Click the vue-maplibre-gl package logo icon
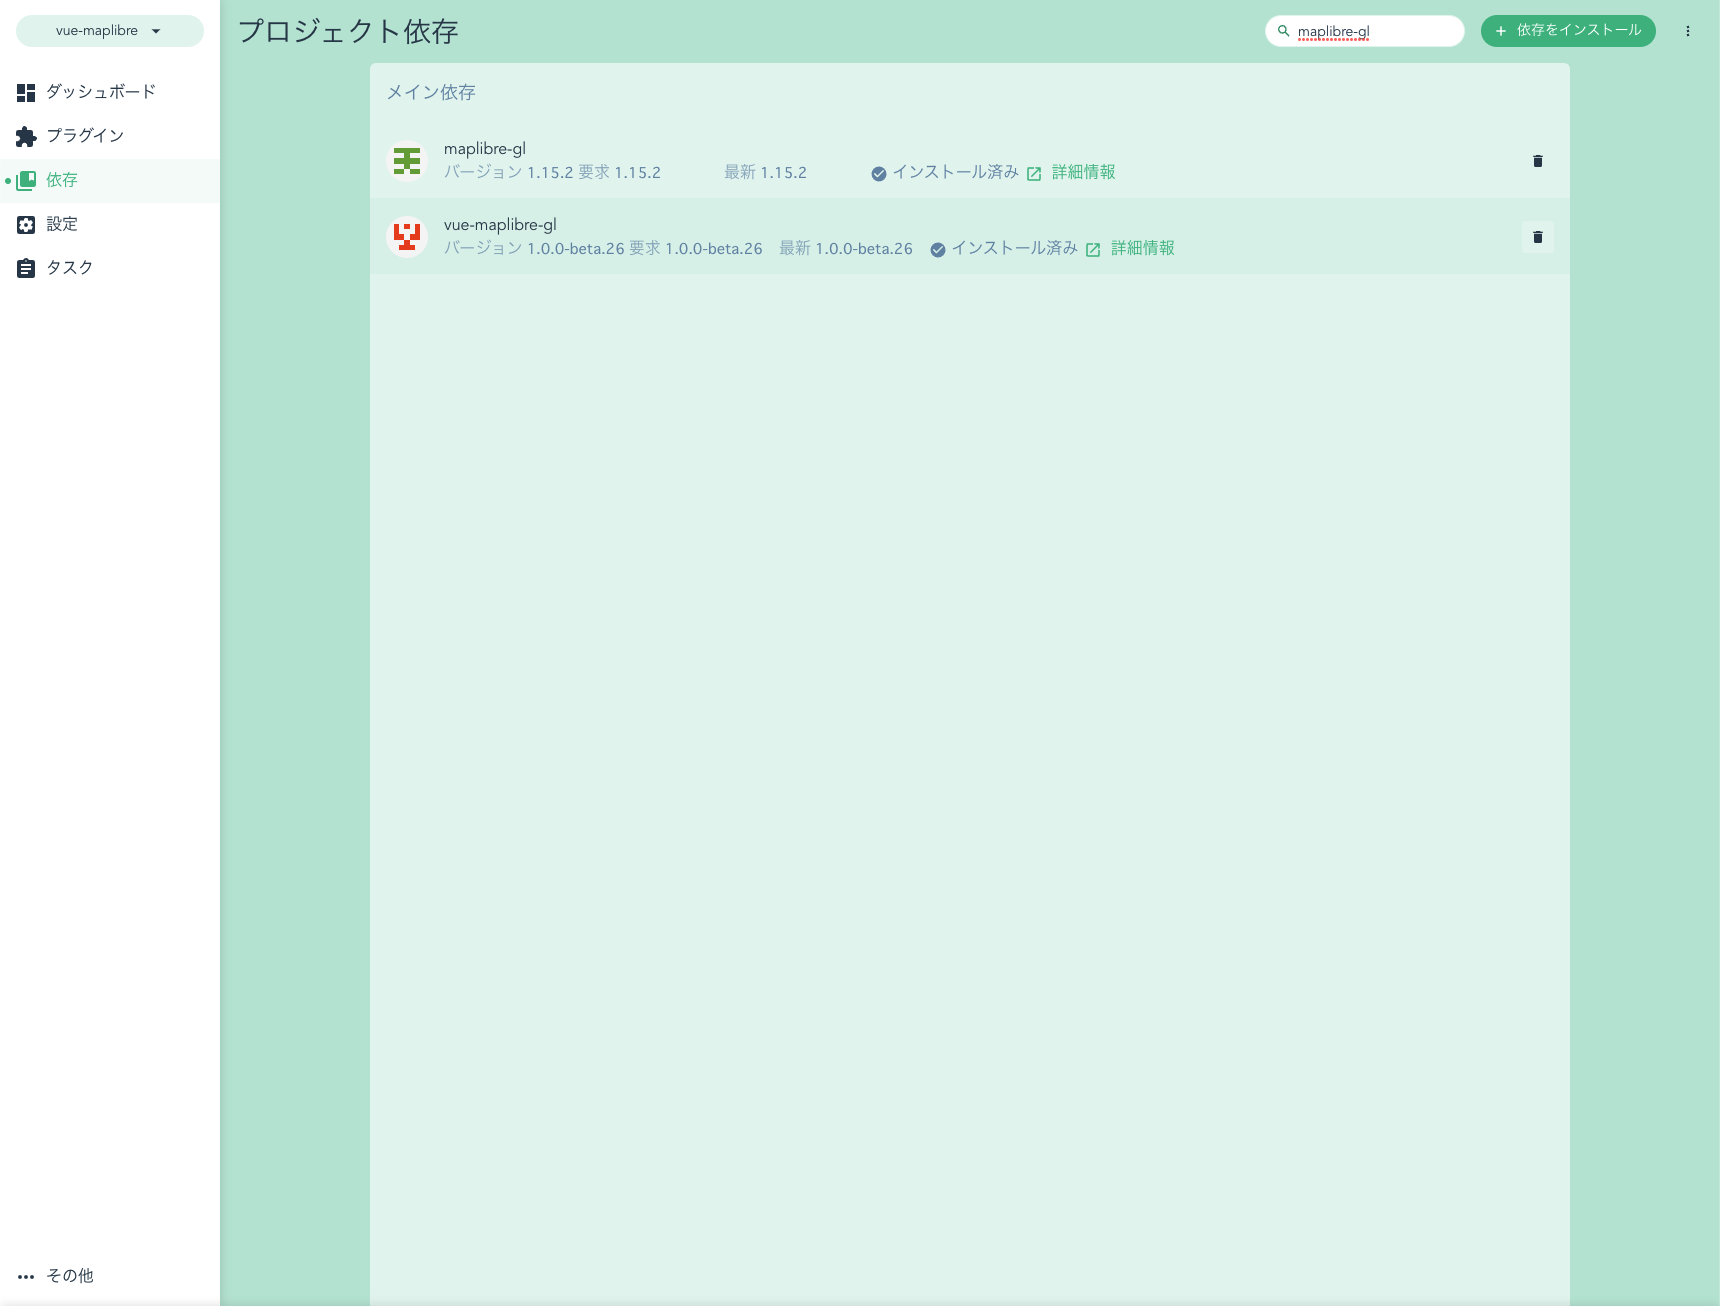This screenshot has height=1306, width=1720. point(406,237)
